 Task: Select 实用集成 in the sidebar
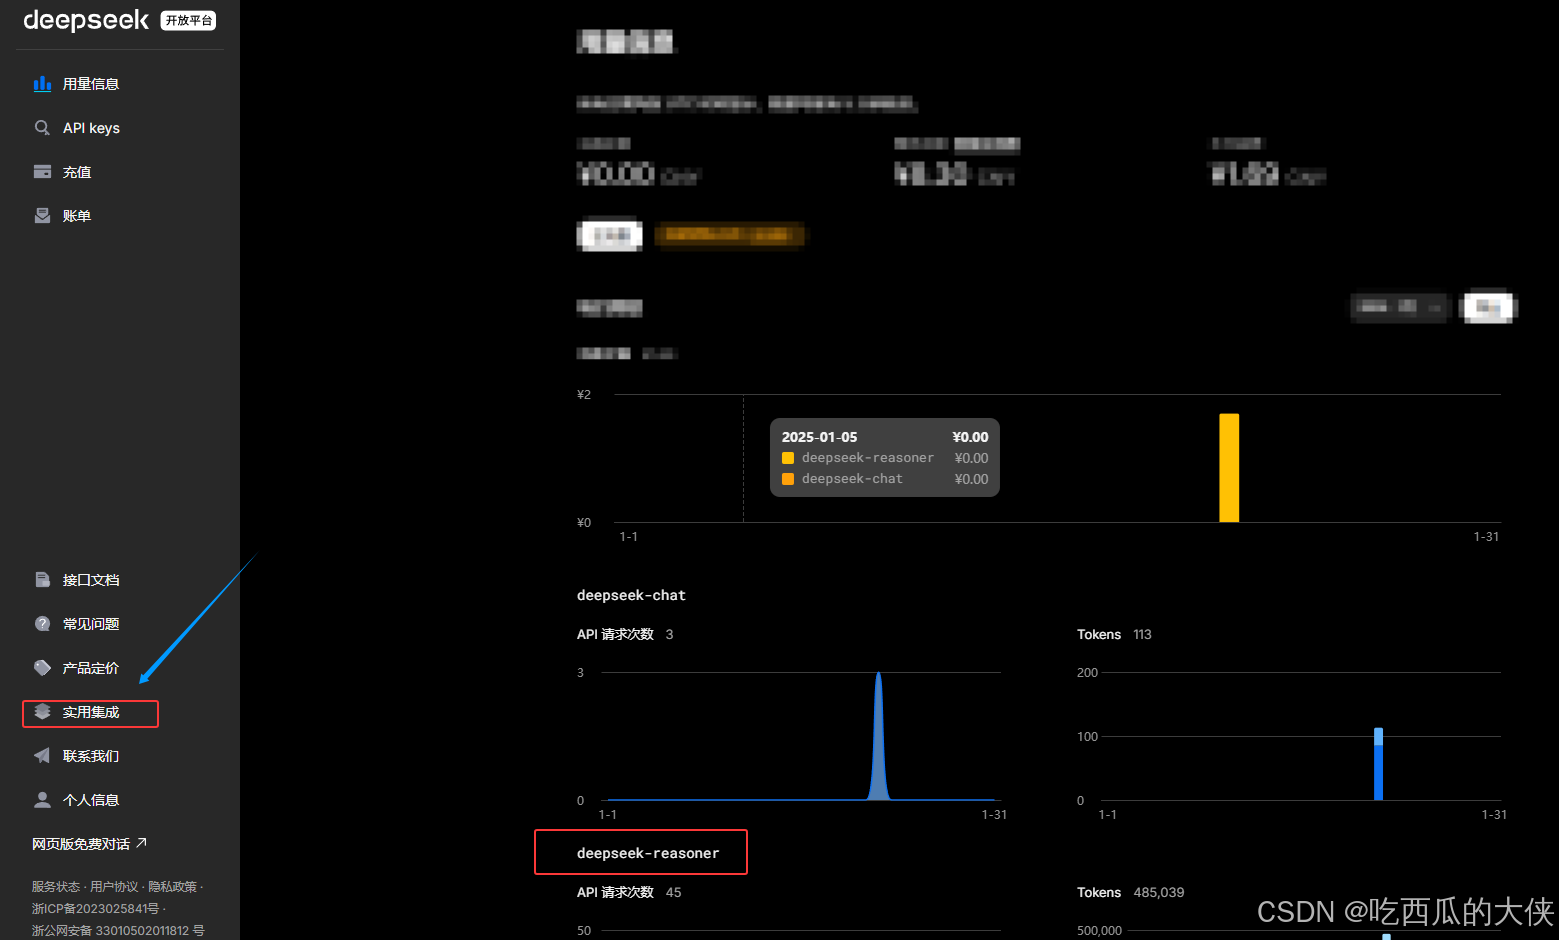[91, 712]
